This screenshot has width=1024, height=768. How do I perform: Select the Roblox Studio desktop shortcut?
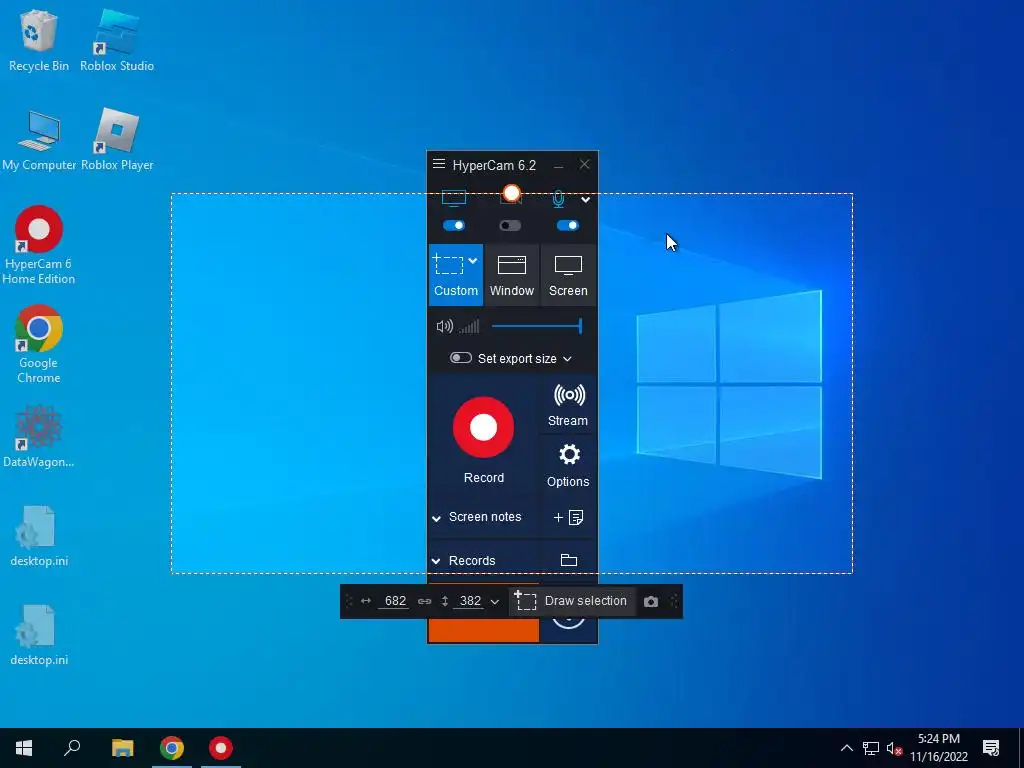[117, 40]
